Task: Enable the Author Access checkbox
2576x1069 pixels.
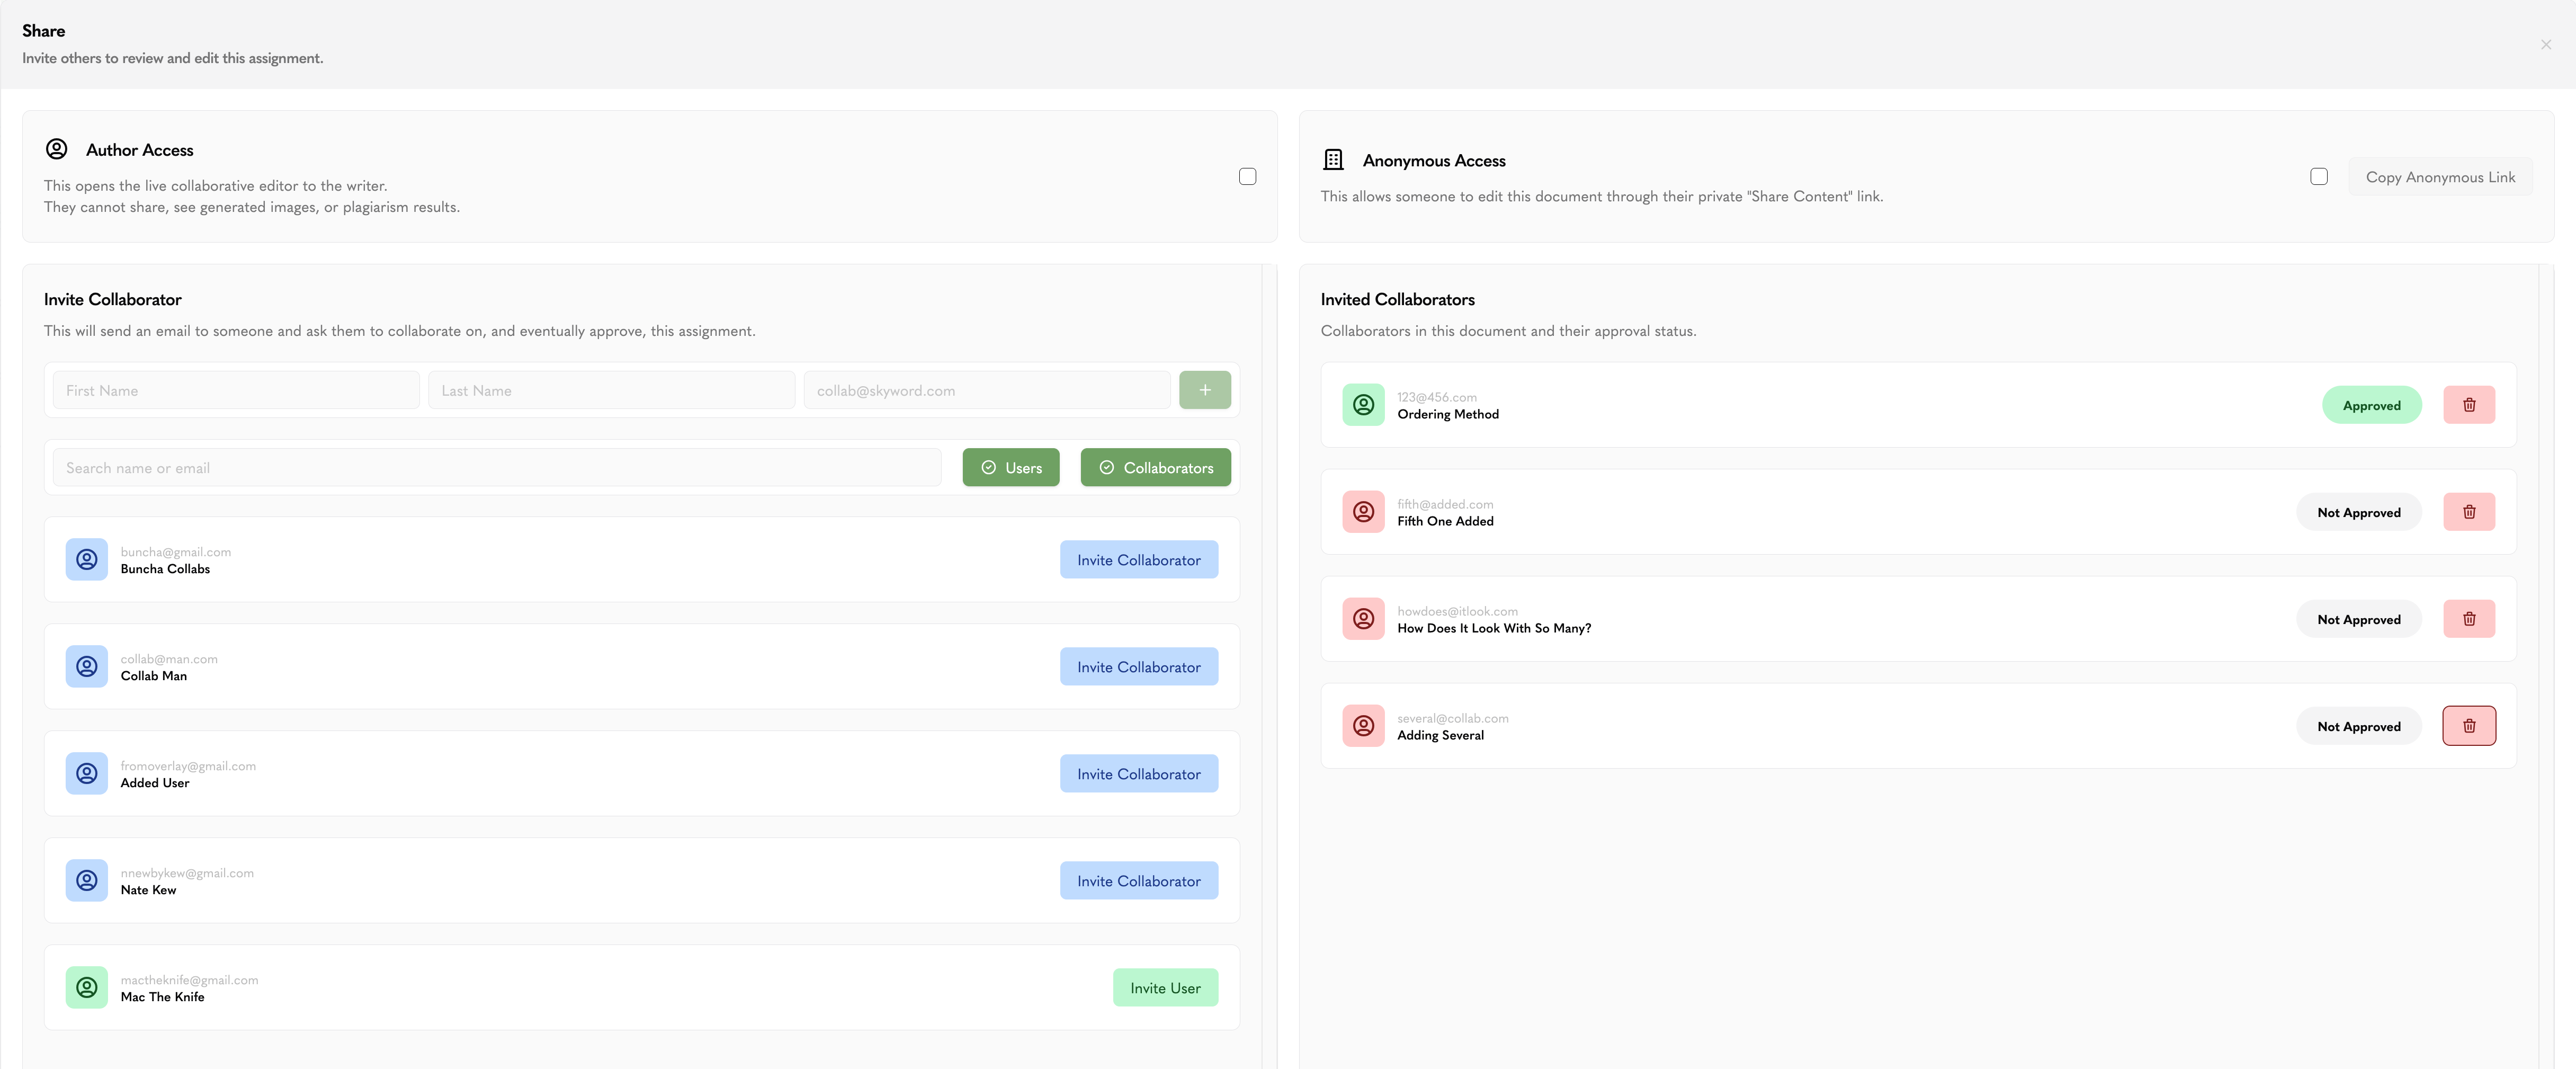Action: tap(1247, 177)
